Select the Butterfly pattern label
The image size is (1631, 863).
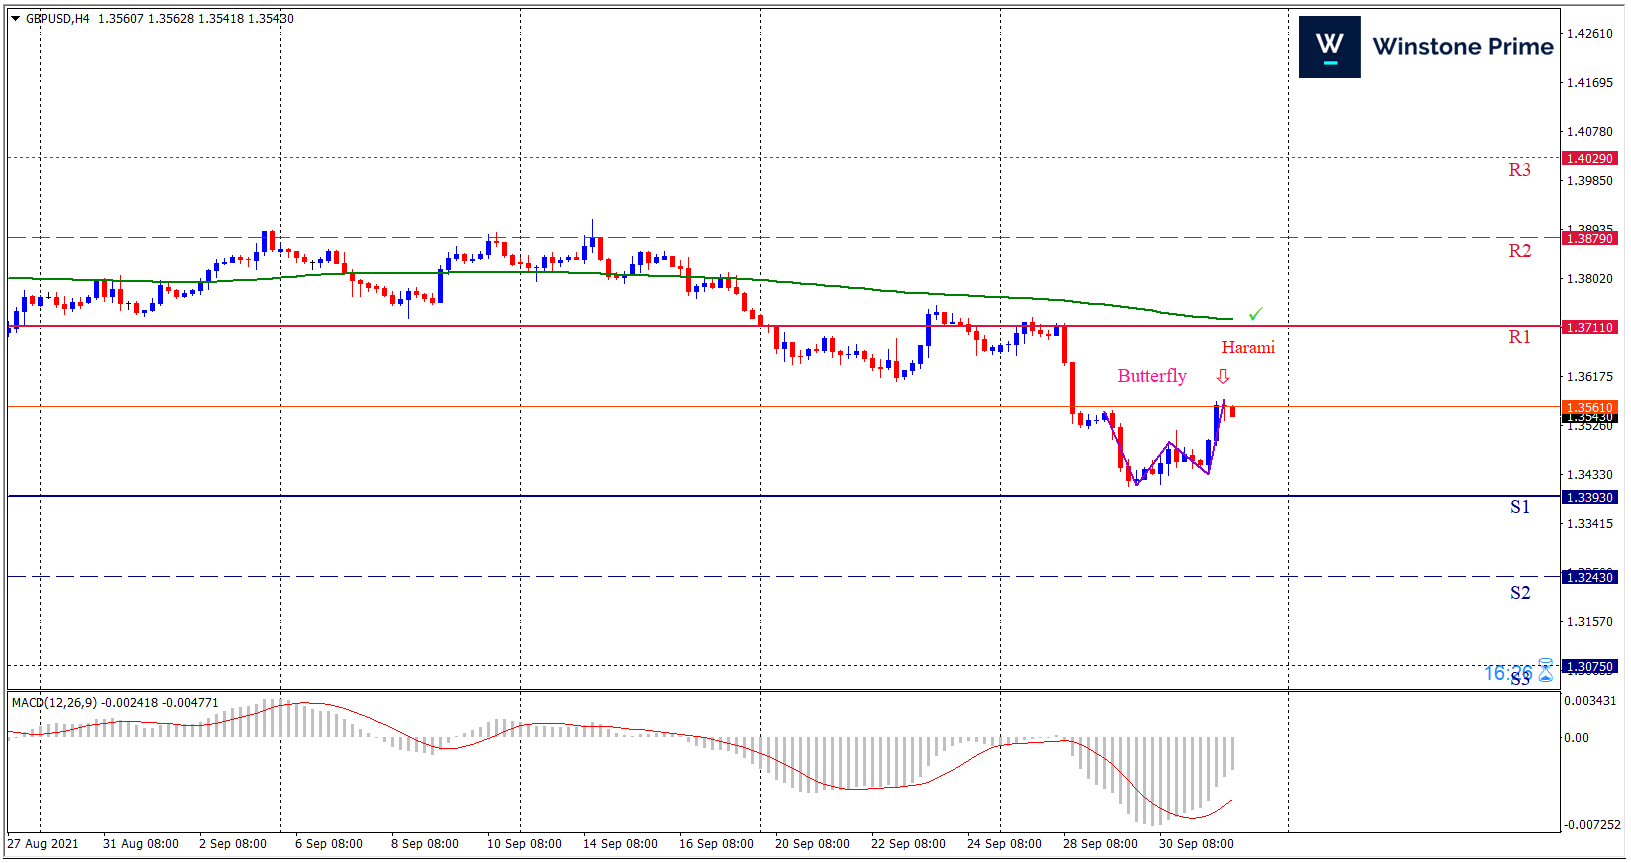[x=1151, y=376]
